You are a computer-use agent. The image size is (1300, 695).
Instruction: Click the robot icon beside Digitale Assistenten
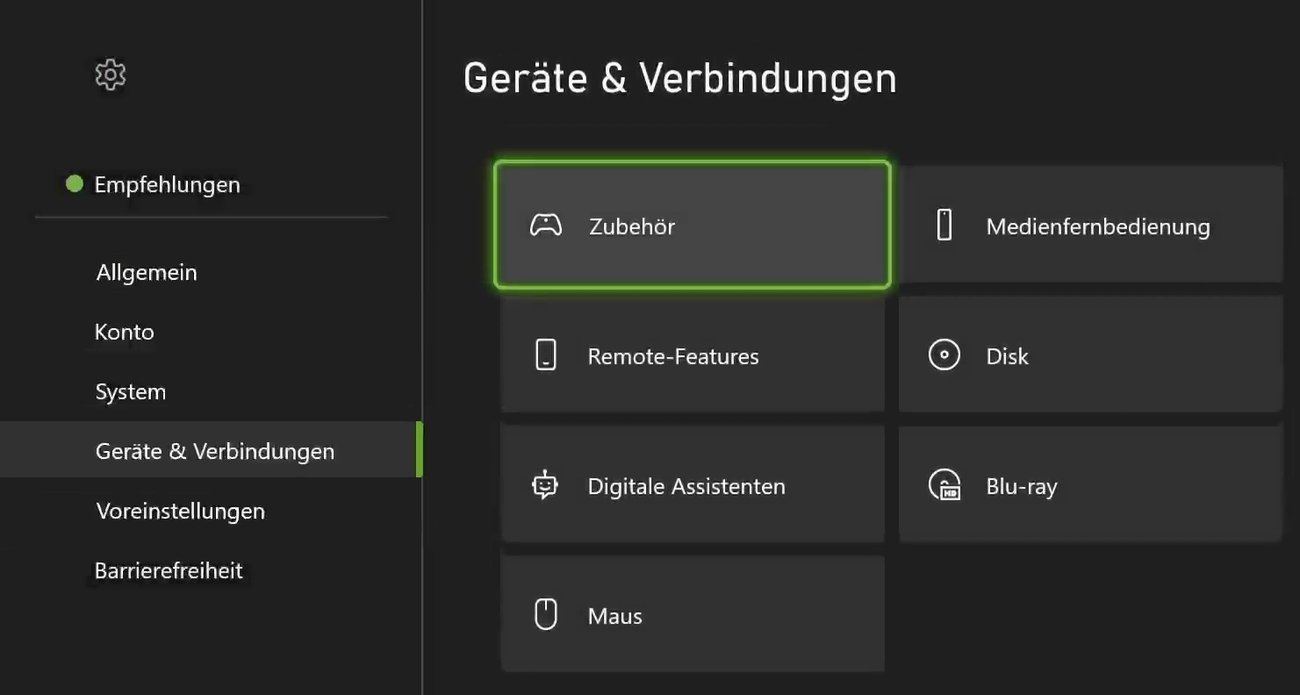[545, 485]
